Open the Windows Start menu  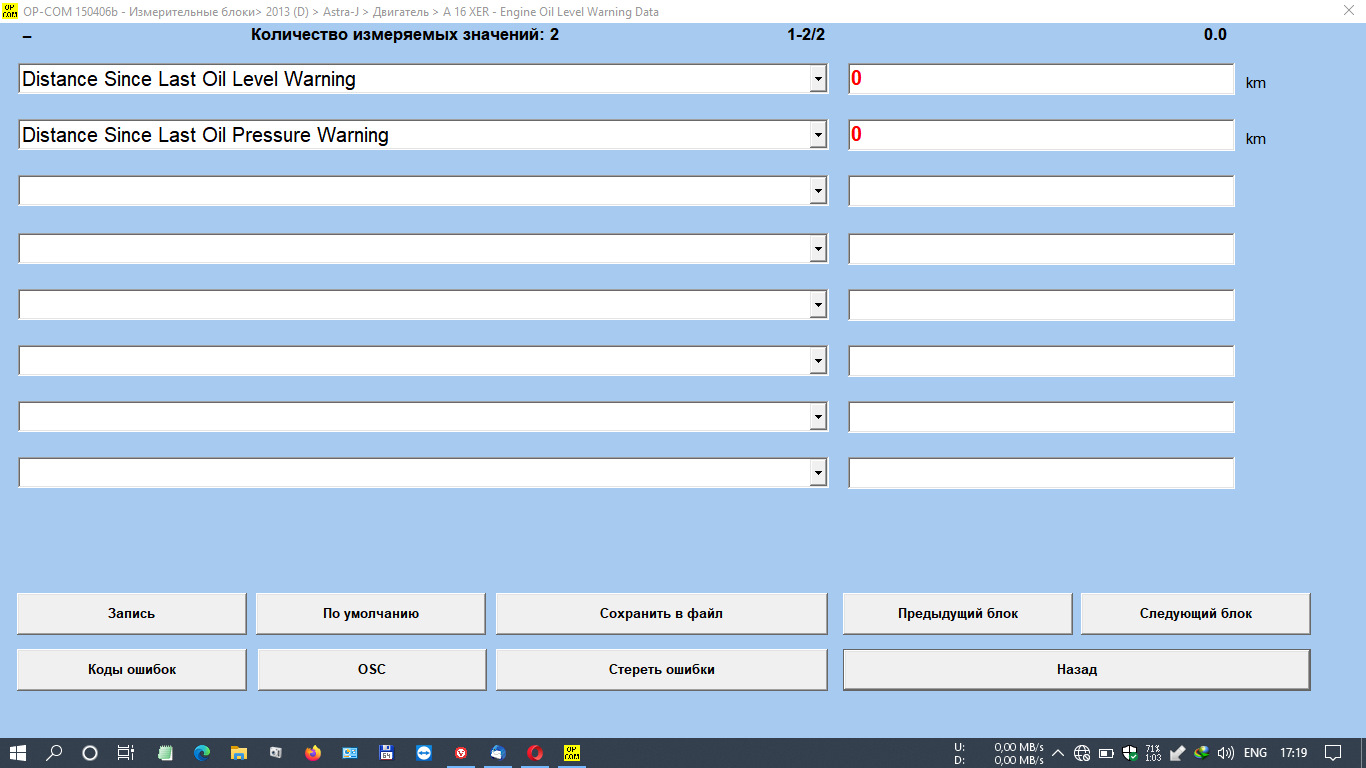tap(18, 753)
